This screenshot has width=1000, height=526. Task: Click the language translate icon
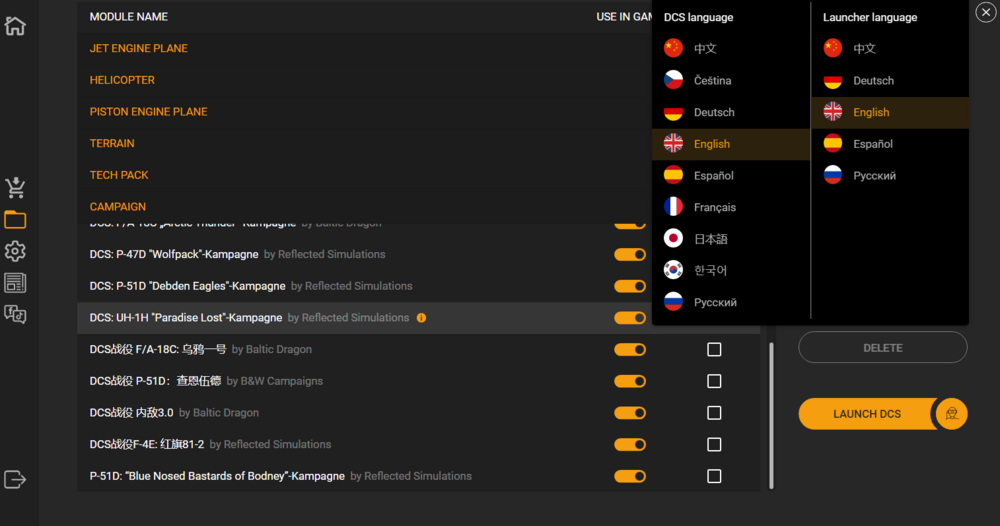tap(15, 315)
